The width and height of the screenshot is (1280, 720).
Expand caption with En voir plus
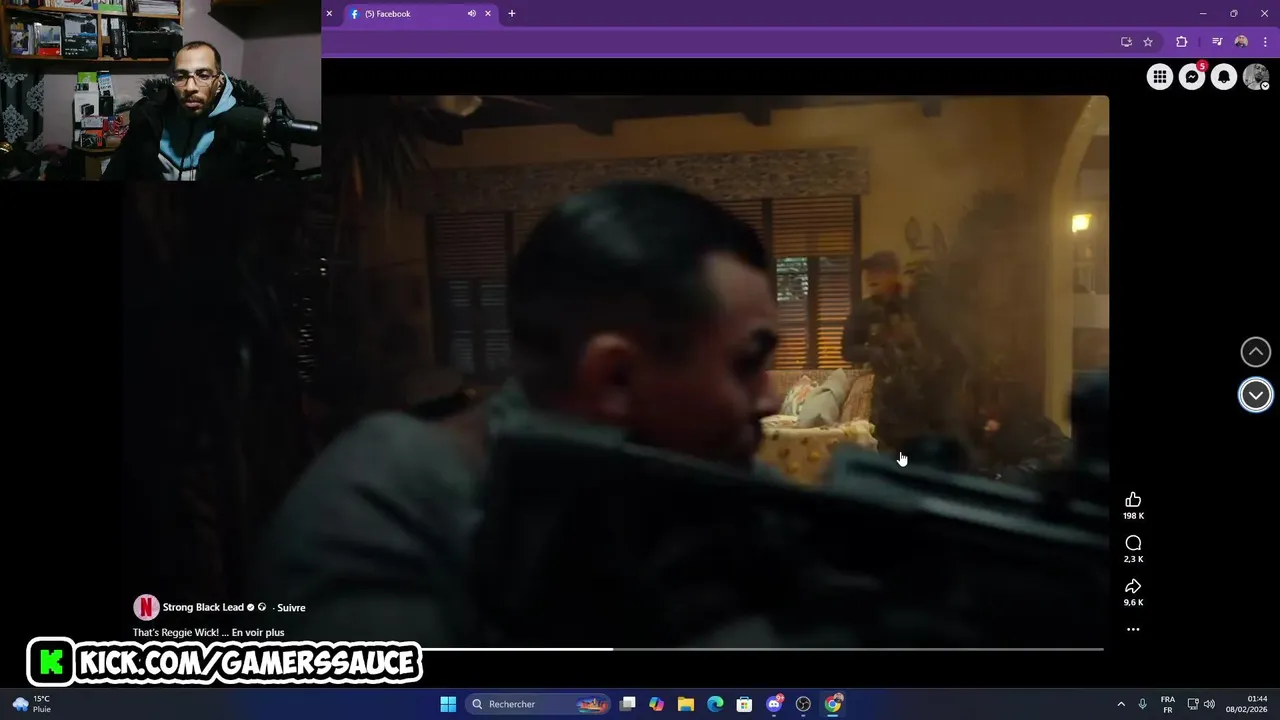pos(258,632)
